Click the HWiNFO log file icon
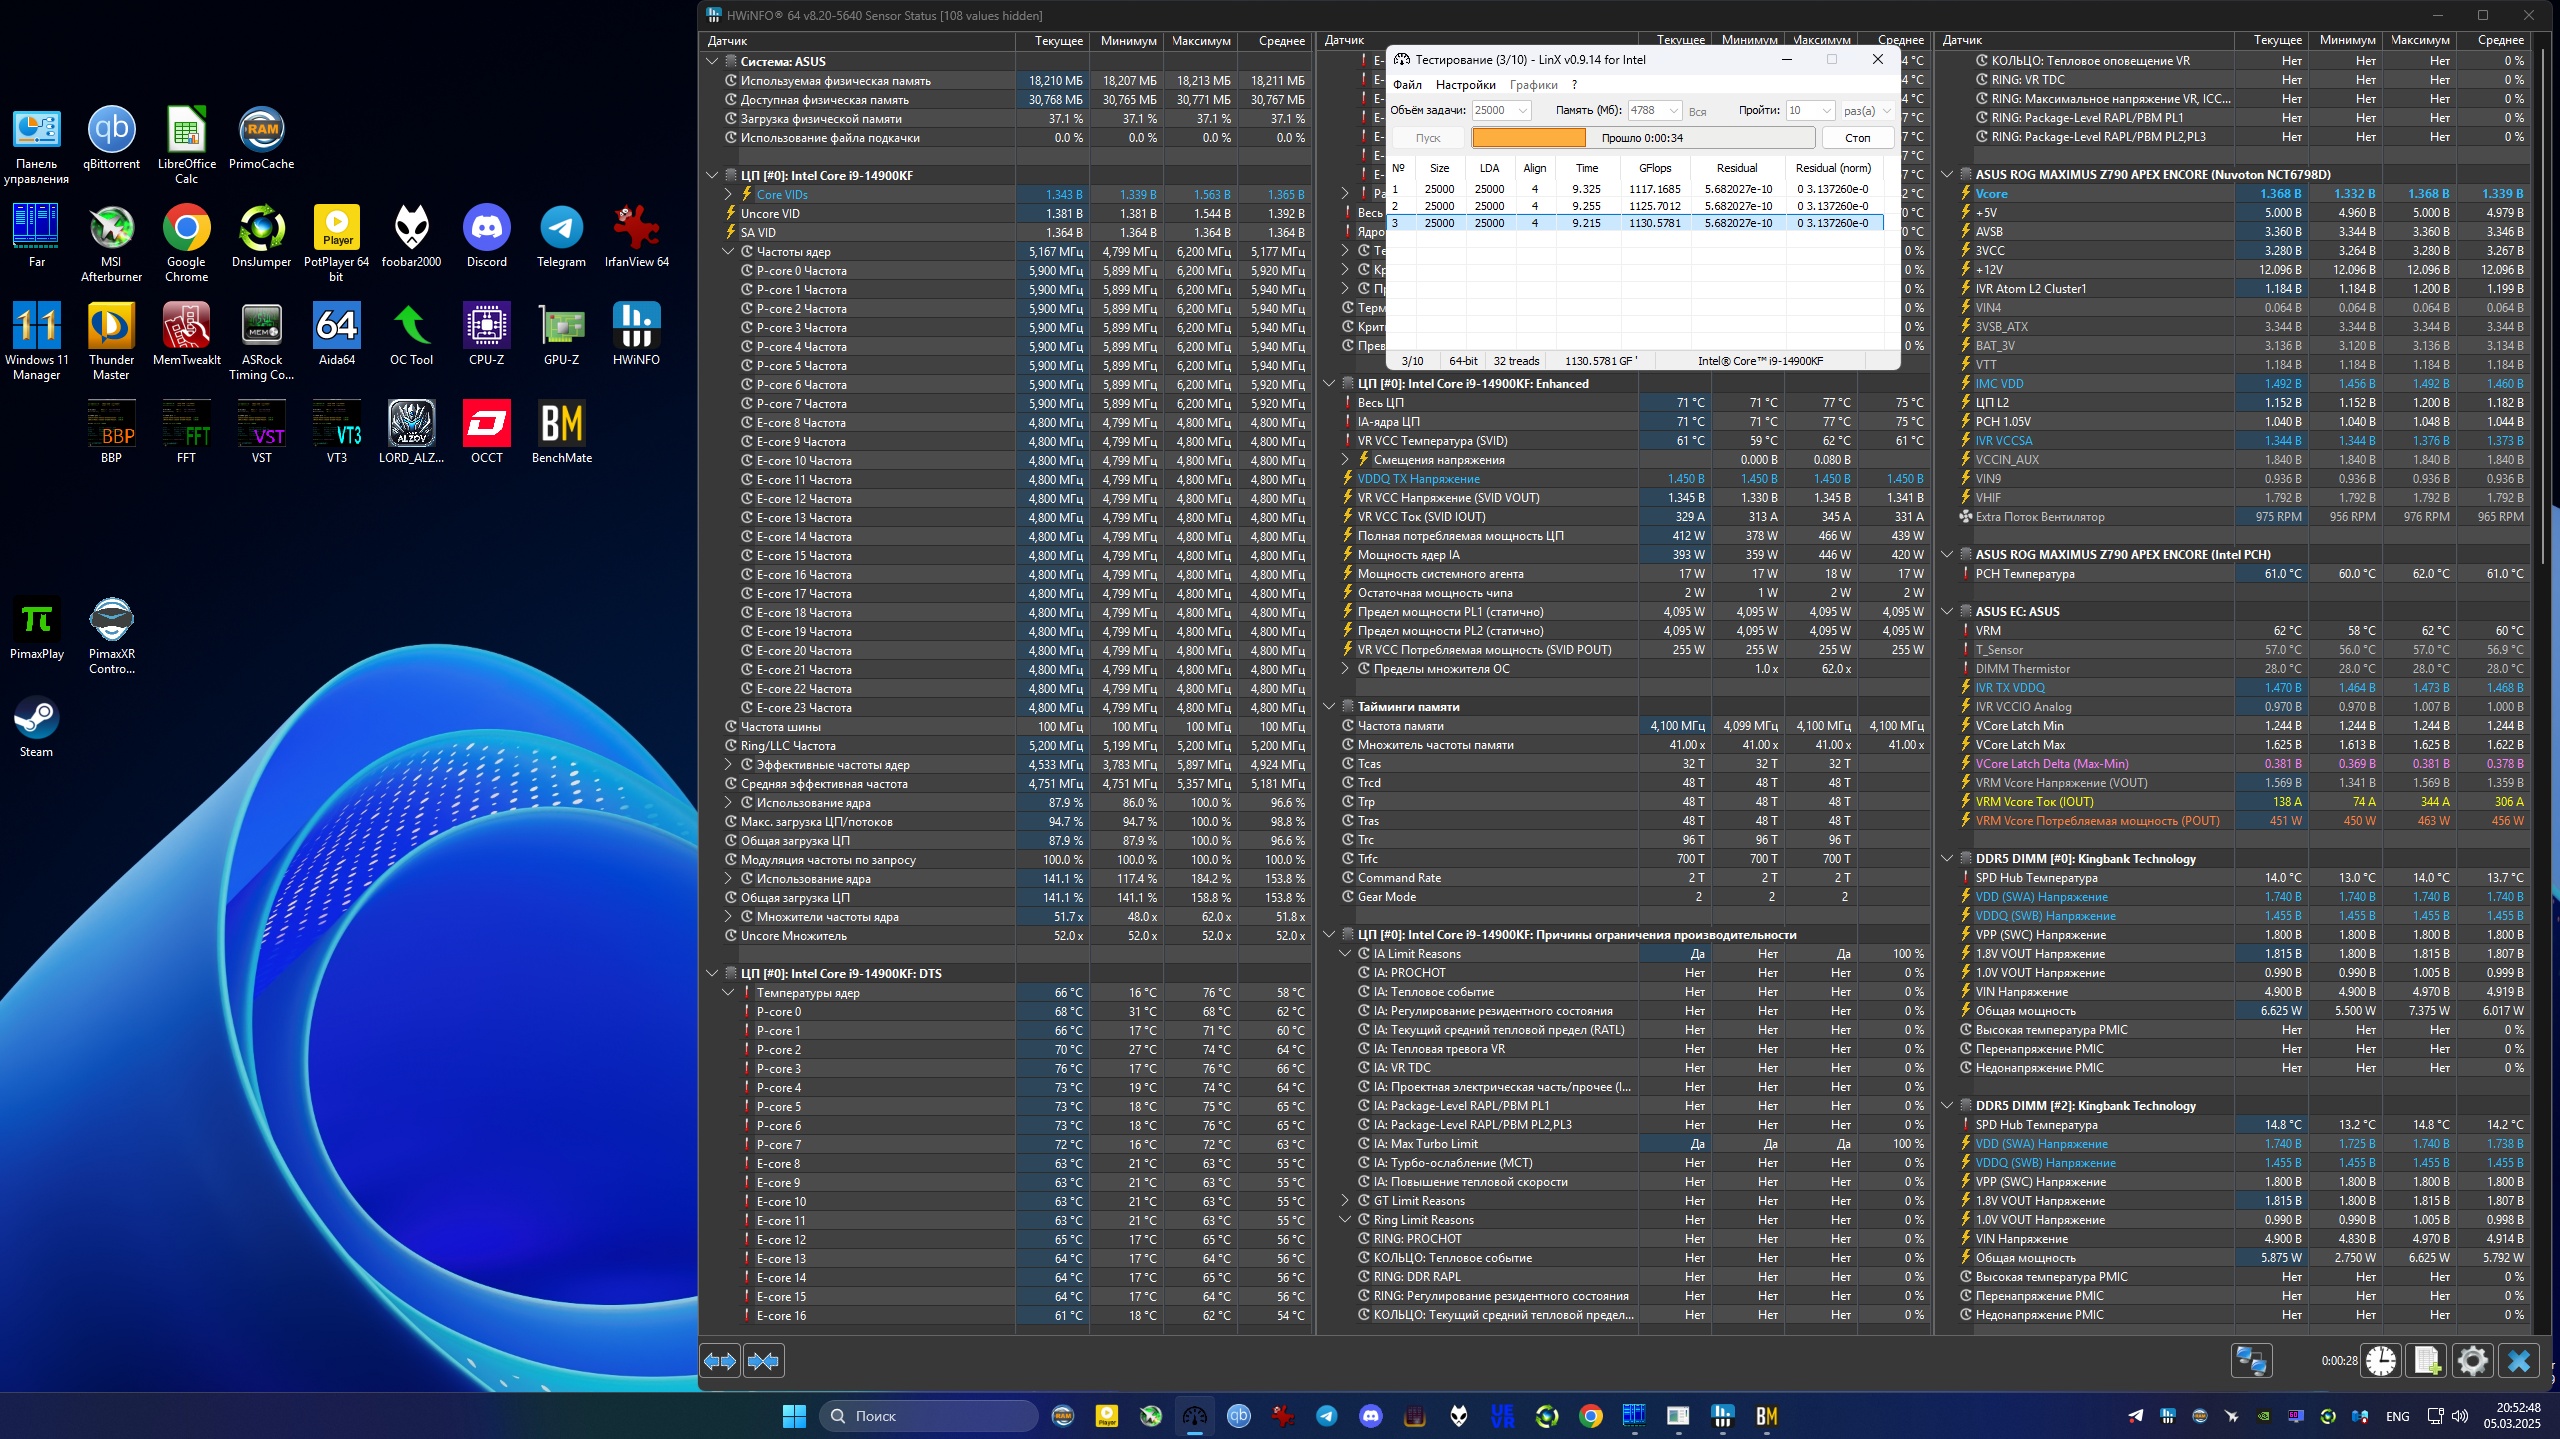The image size is (2560, 1439). (x=2427, y=1361)
